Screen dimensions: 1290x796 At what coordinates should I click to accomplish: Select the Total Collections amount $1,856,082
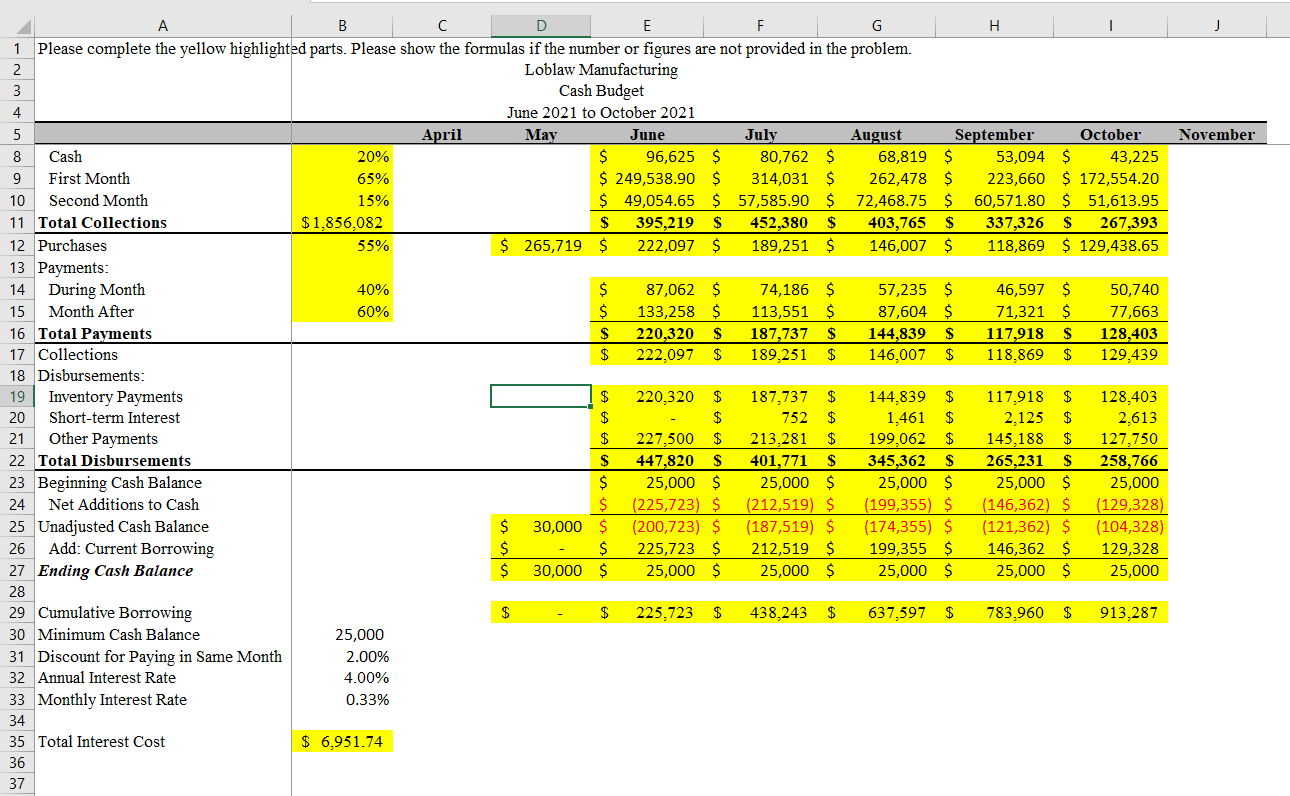coord(342,223)
